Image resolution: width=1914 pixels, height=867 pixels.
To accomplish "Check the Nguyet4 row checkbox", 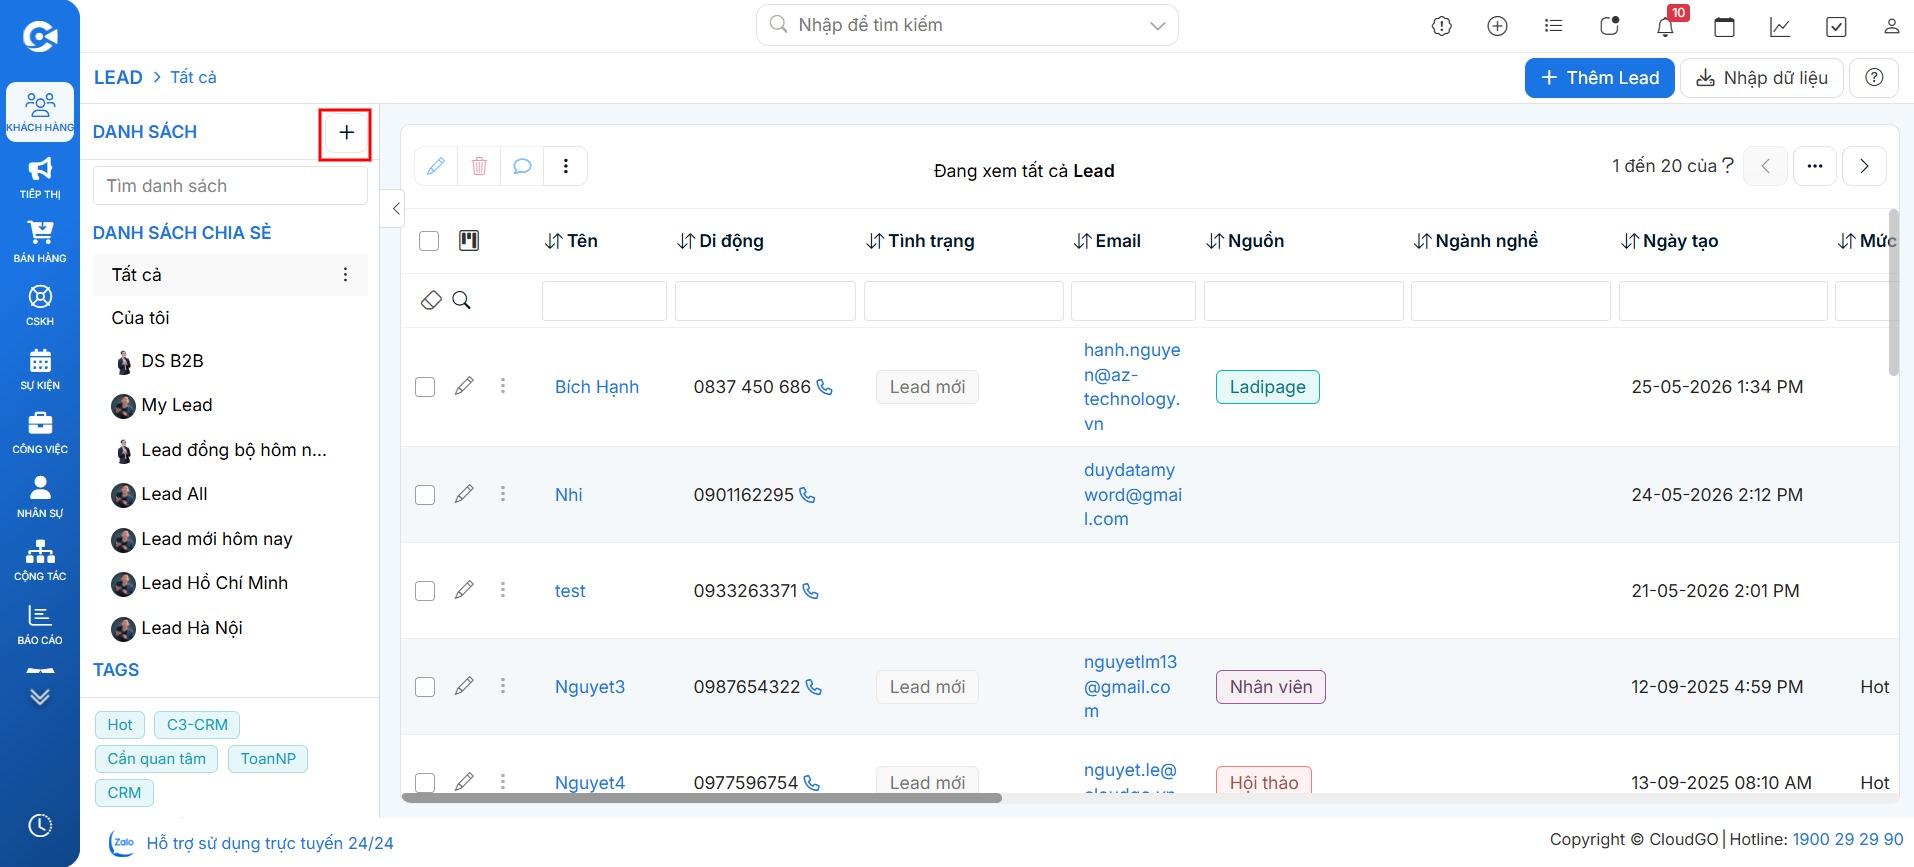I will [425, 782].
